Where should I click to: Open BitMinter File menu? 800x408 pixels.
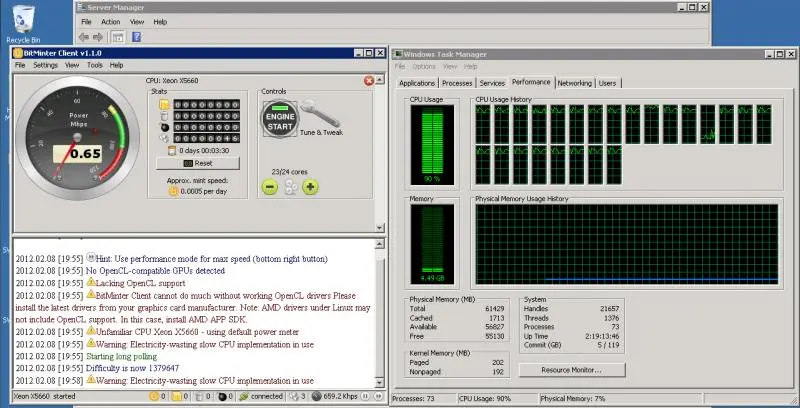click(x=20, y=65)
